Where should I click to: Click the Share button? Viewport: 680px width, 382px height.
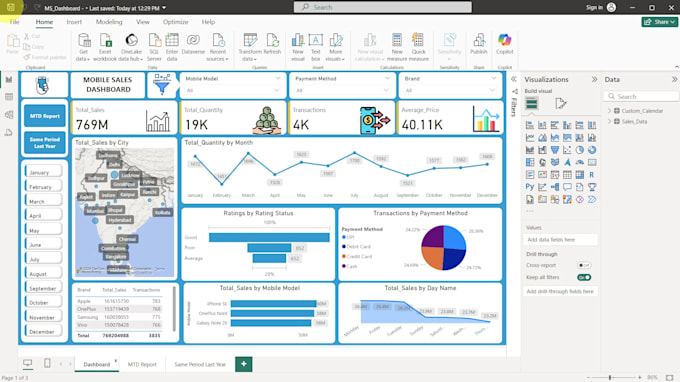[x=659, y=22]
